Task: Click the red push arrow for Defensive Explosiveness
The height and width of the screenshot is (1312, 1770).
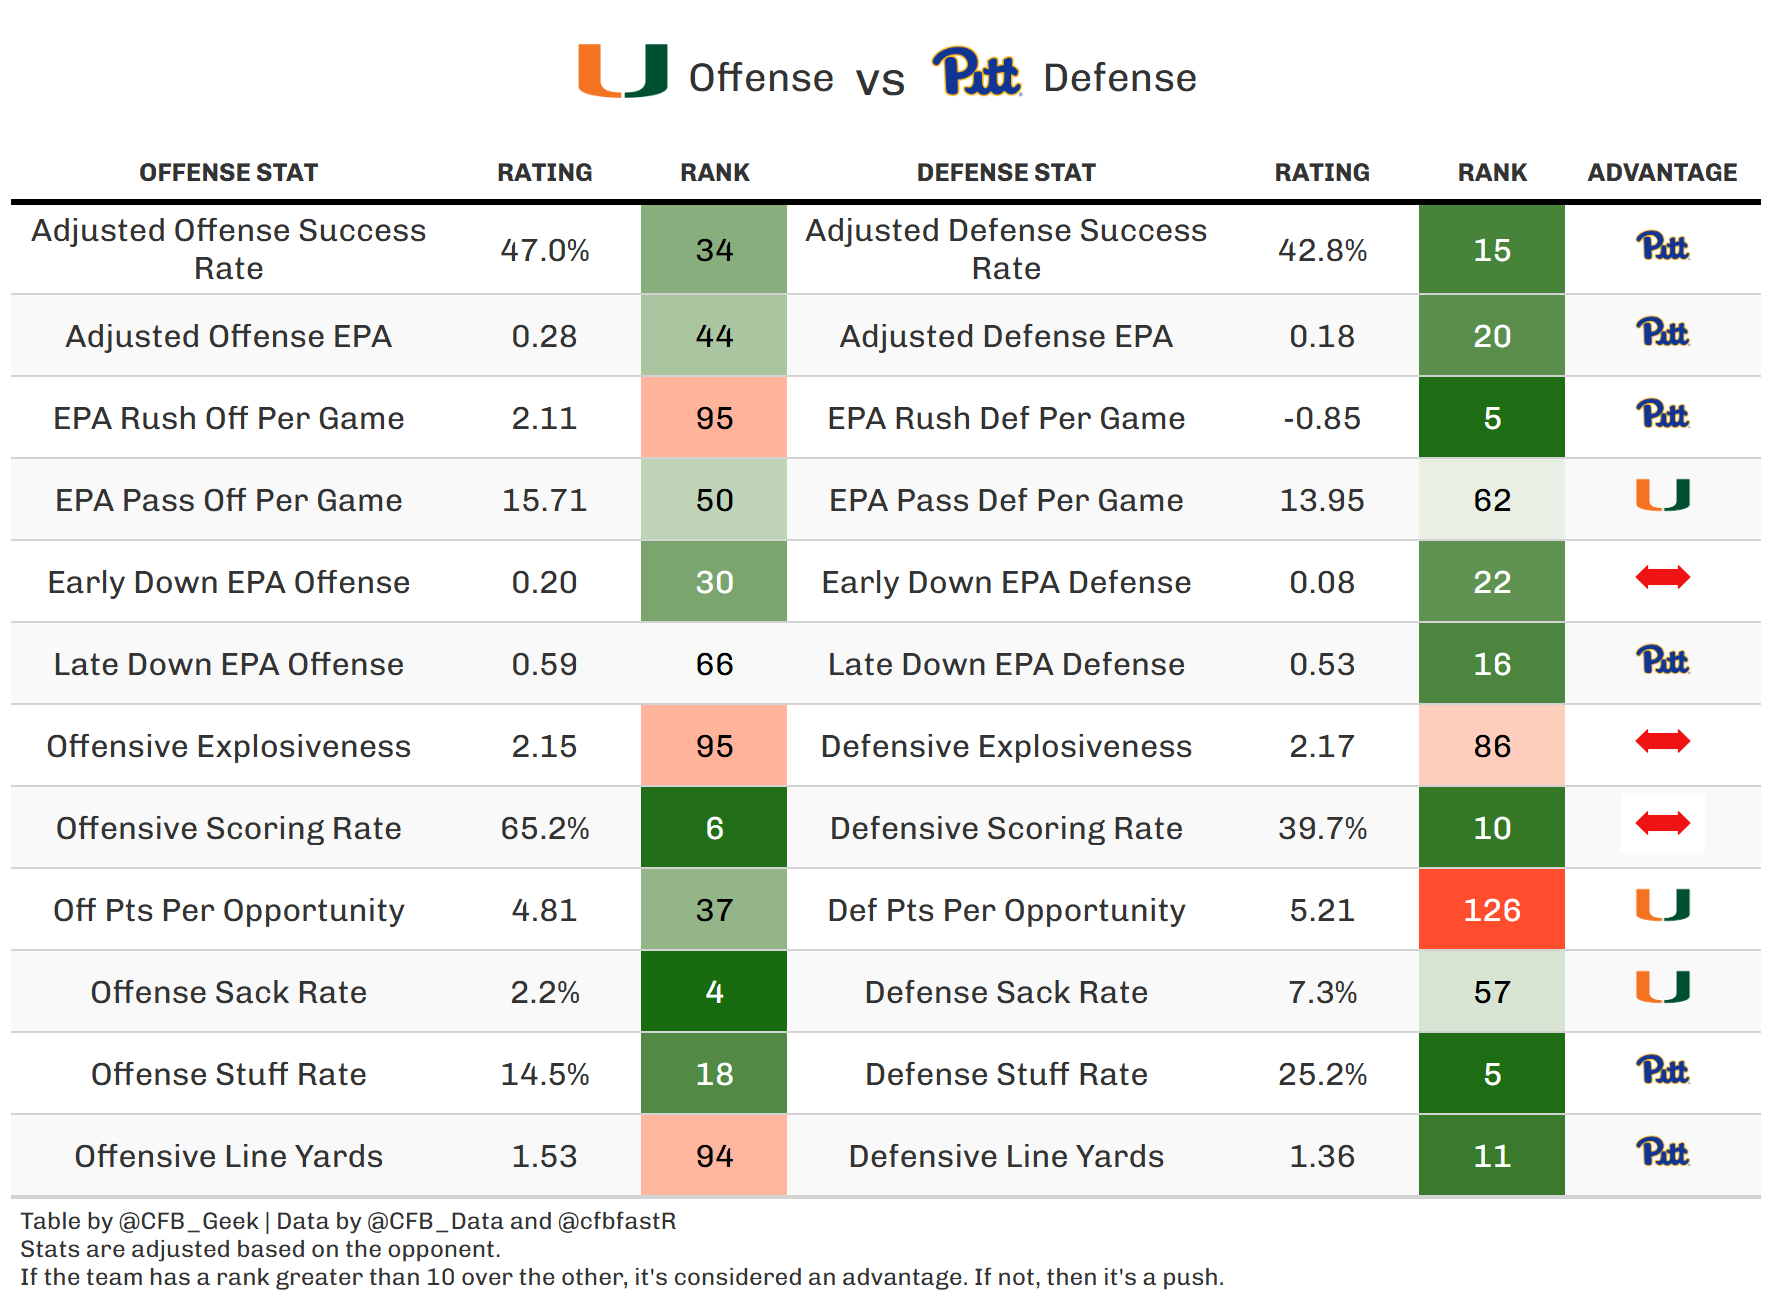Action: coord(1662,741)
